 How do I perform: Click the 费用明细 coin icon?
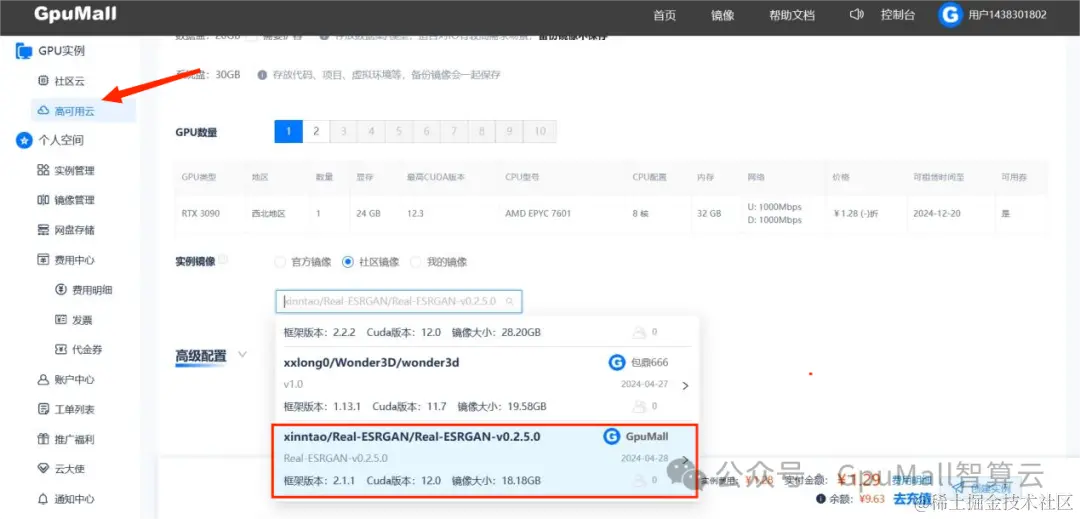[61, 290]
